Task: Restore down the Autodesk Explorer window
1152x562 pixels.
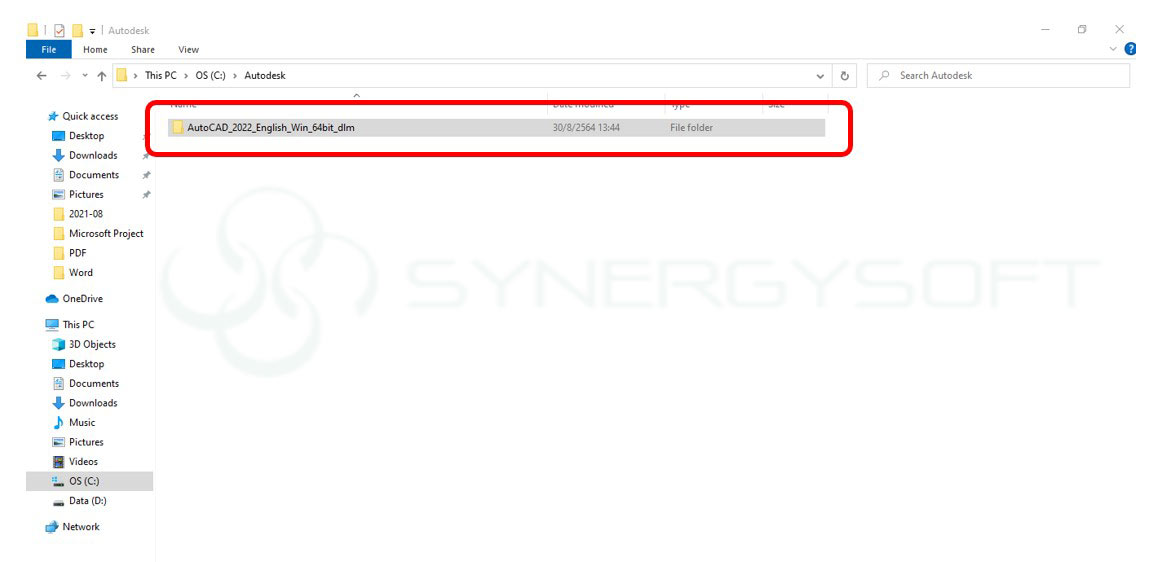Action: (x=1082, y=29)
